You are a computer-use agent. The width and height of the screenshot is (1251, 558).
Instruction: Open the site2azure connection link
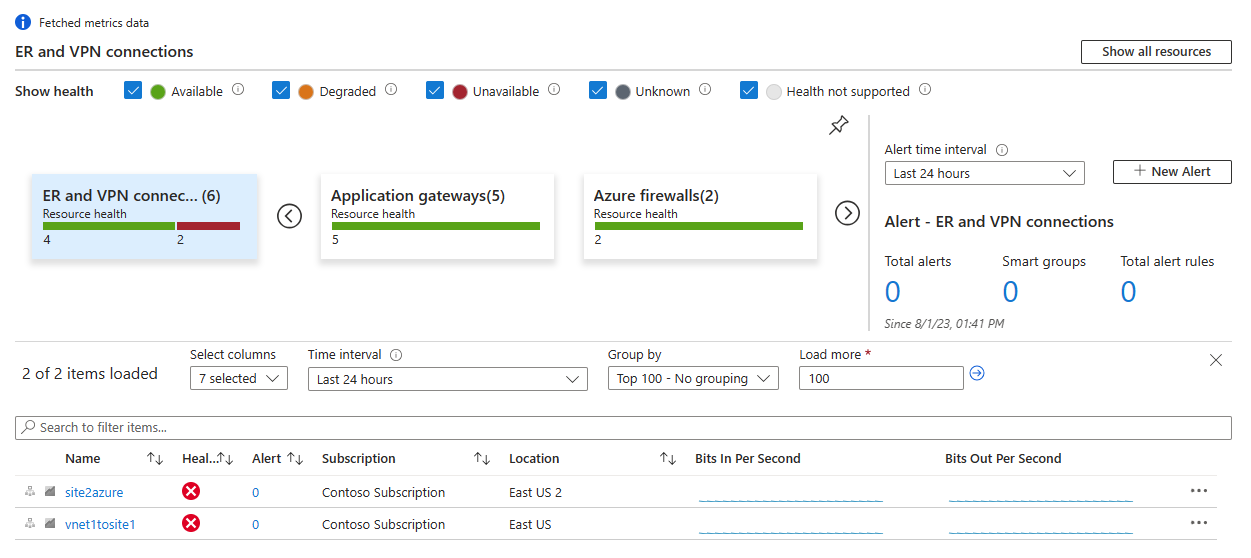[x=94, y=492]
